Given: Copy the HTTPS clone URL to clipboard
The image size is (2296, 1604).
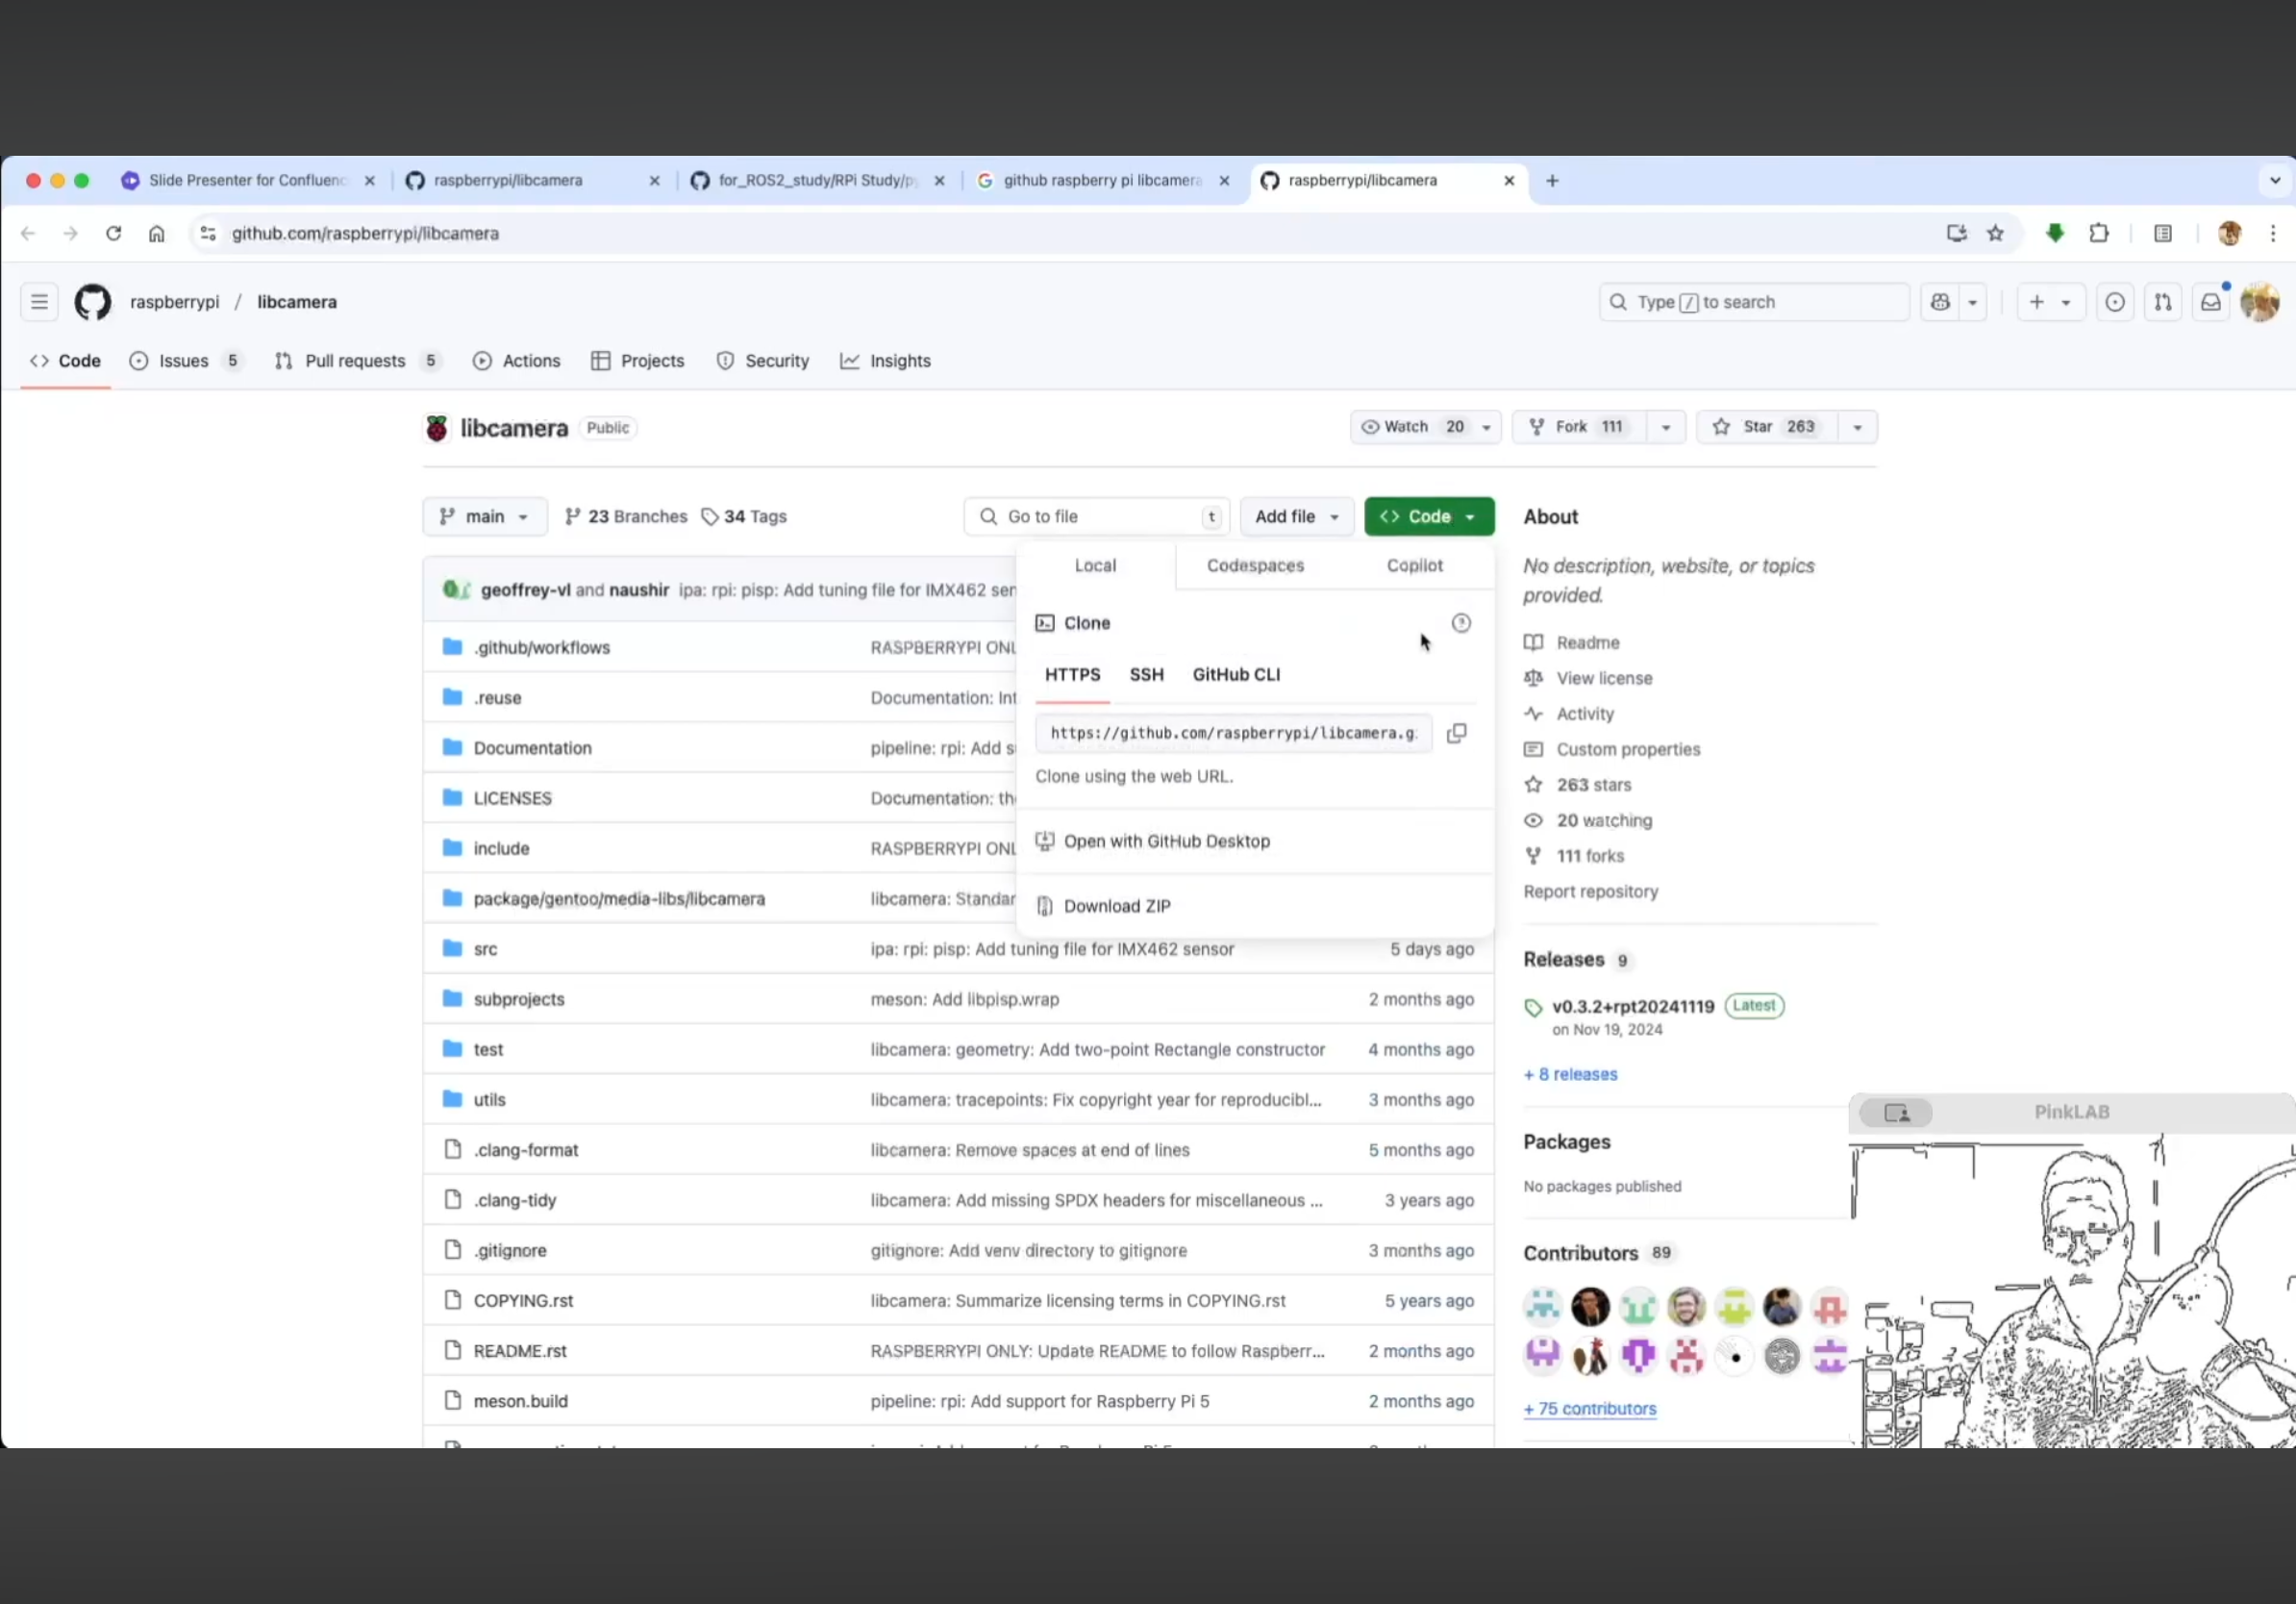Looking at the screenshot, I should (1457, 733).
